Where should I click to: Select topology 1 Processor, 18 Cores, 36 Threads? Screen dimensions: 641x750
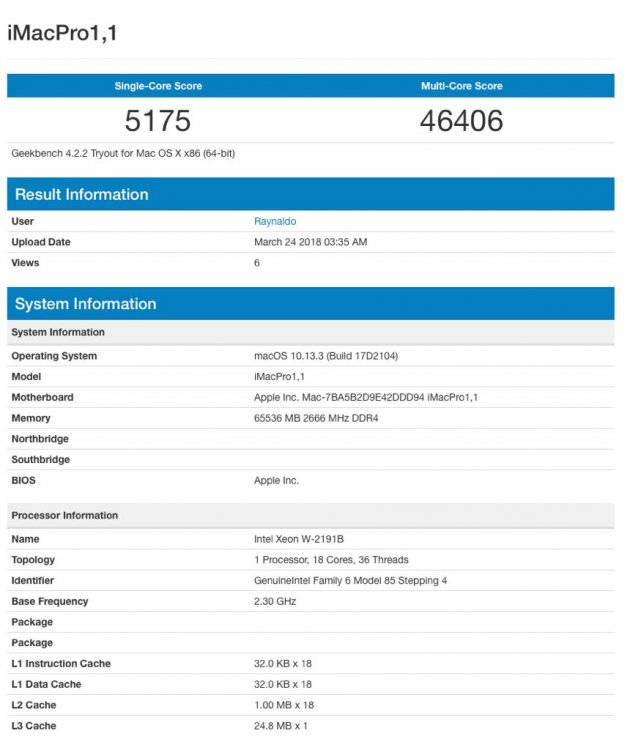point(331,560)
